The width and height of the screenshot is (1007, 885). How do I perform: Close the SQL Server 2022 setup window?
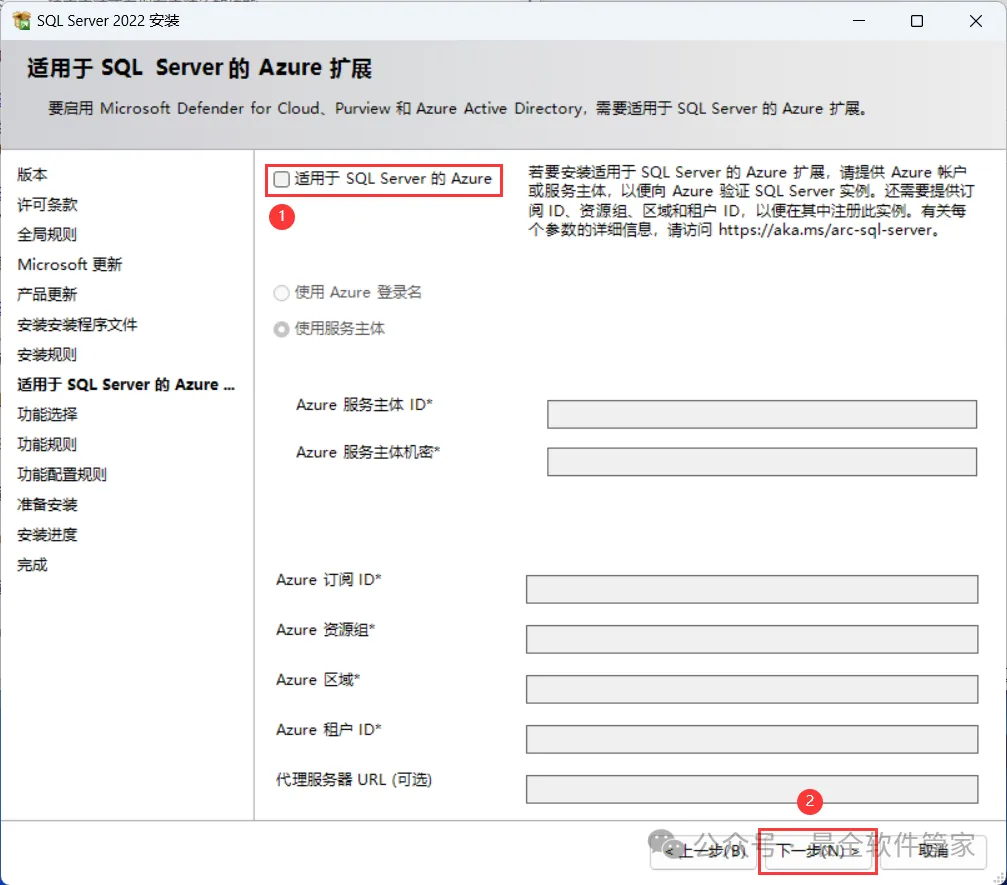[x=976, y=21]
